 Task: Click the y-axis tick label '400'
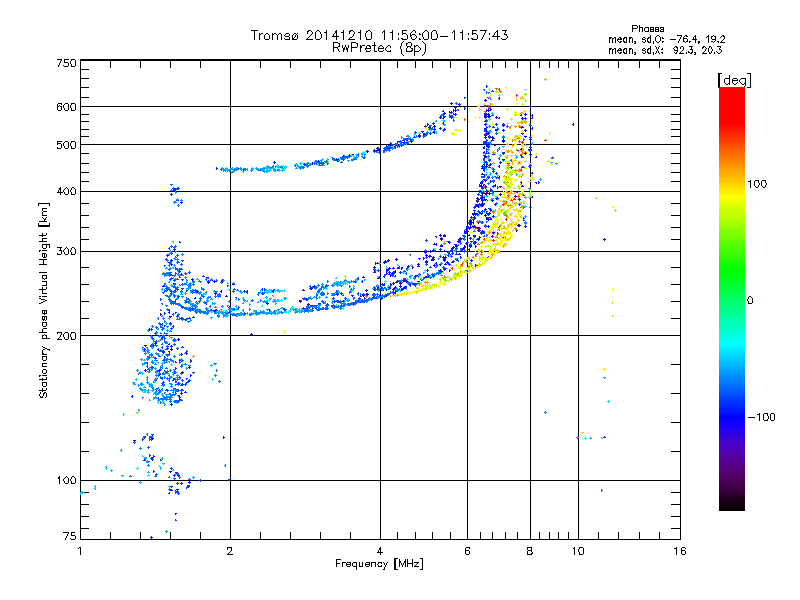click(67, 191)
